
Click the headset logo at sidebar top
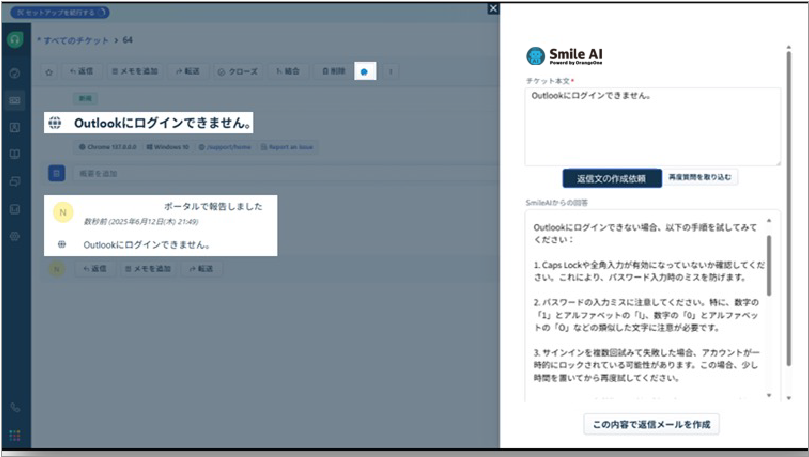click(x=15, y=40)
